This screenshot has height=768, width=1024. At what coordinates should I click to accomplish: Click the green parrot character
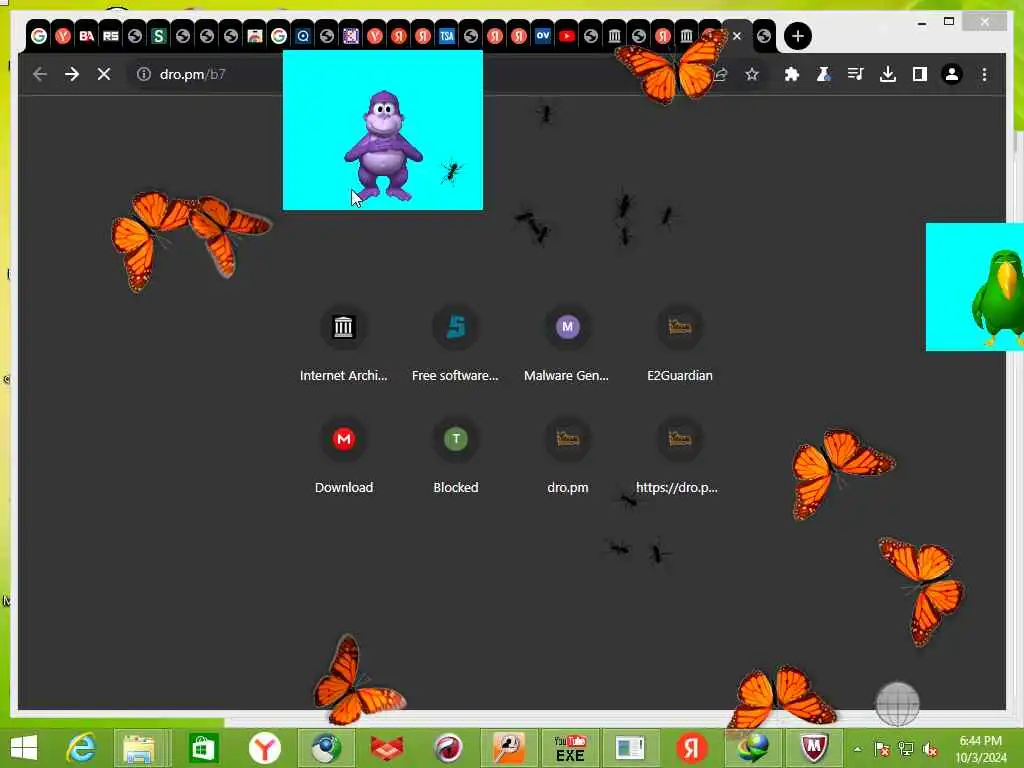click(998, 296)
